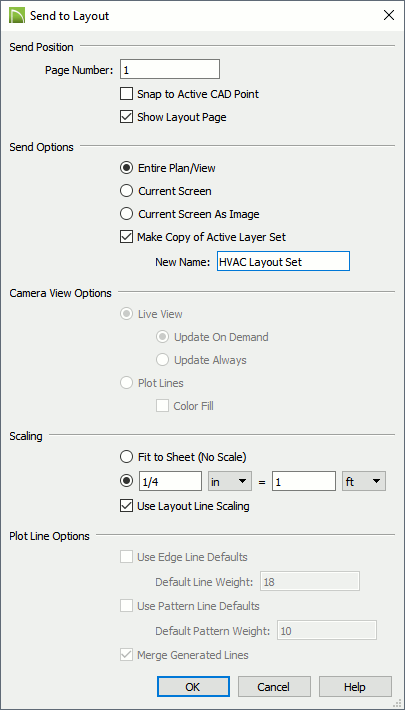Select Entire Plan/View option
This screenshot has width=405, height=710.
click(126, 168)
